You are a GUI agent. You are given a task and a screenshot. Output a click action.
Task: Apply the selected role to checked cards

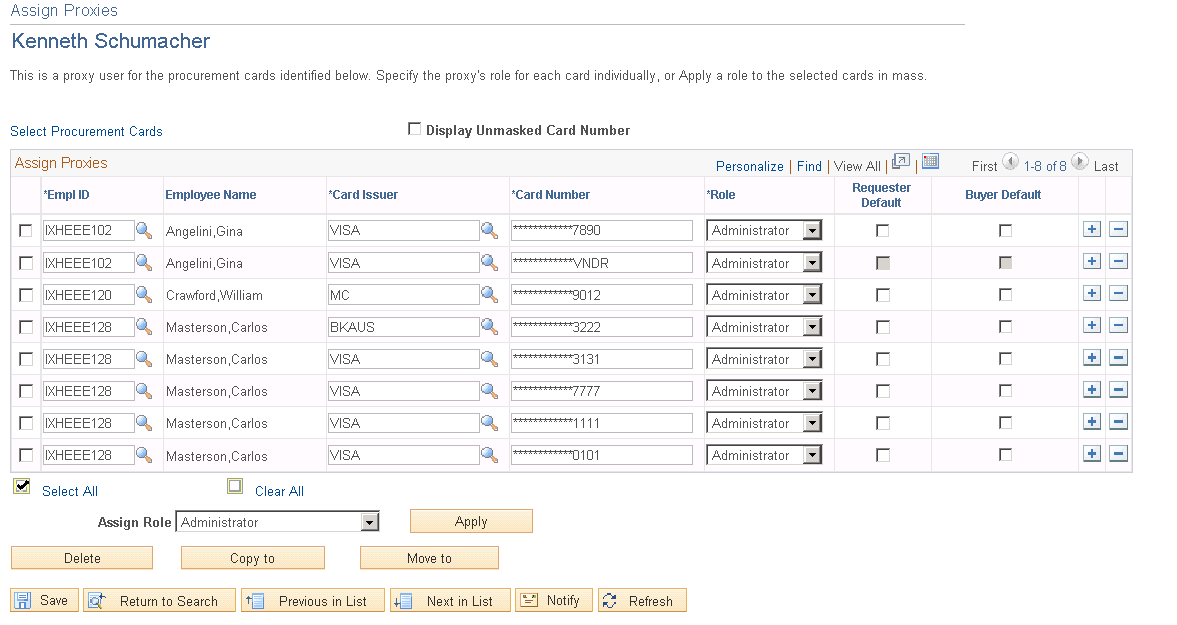coord(470,520)
